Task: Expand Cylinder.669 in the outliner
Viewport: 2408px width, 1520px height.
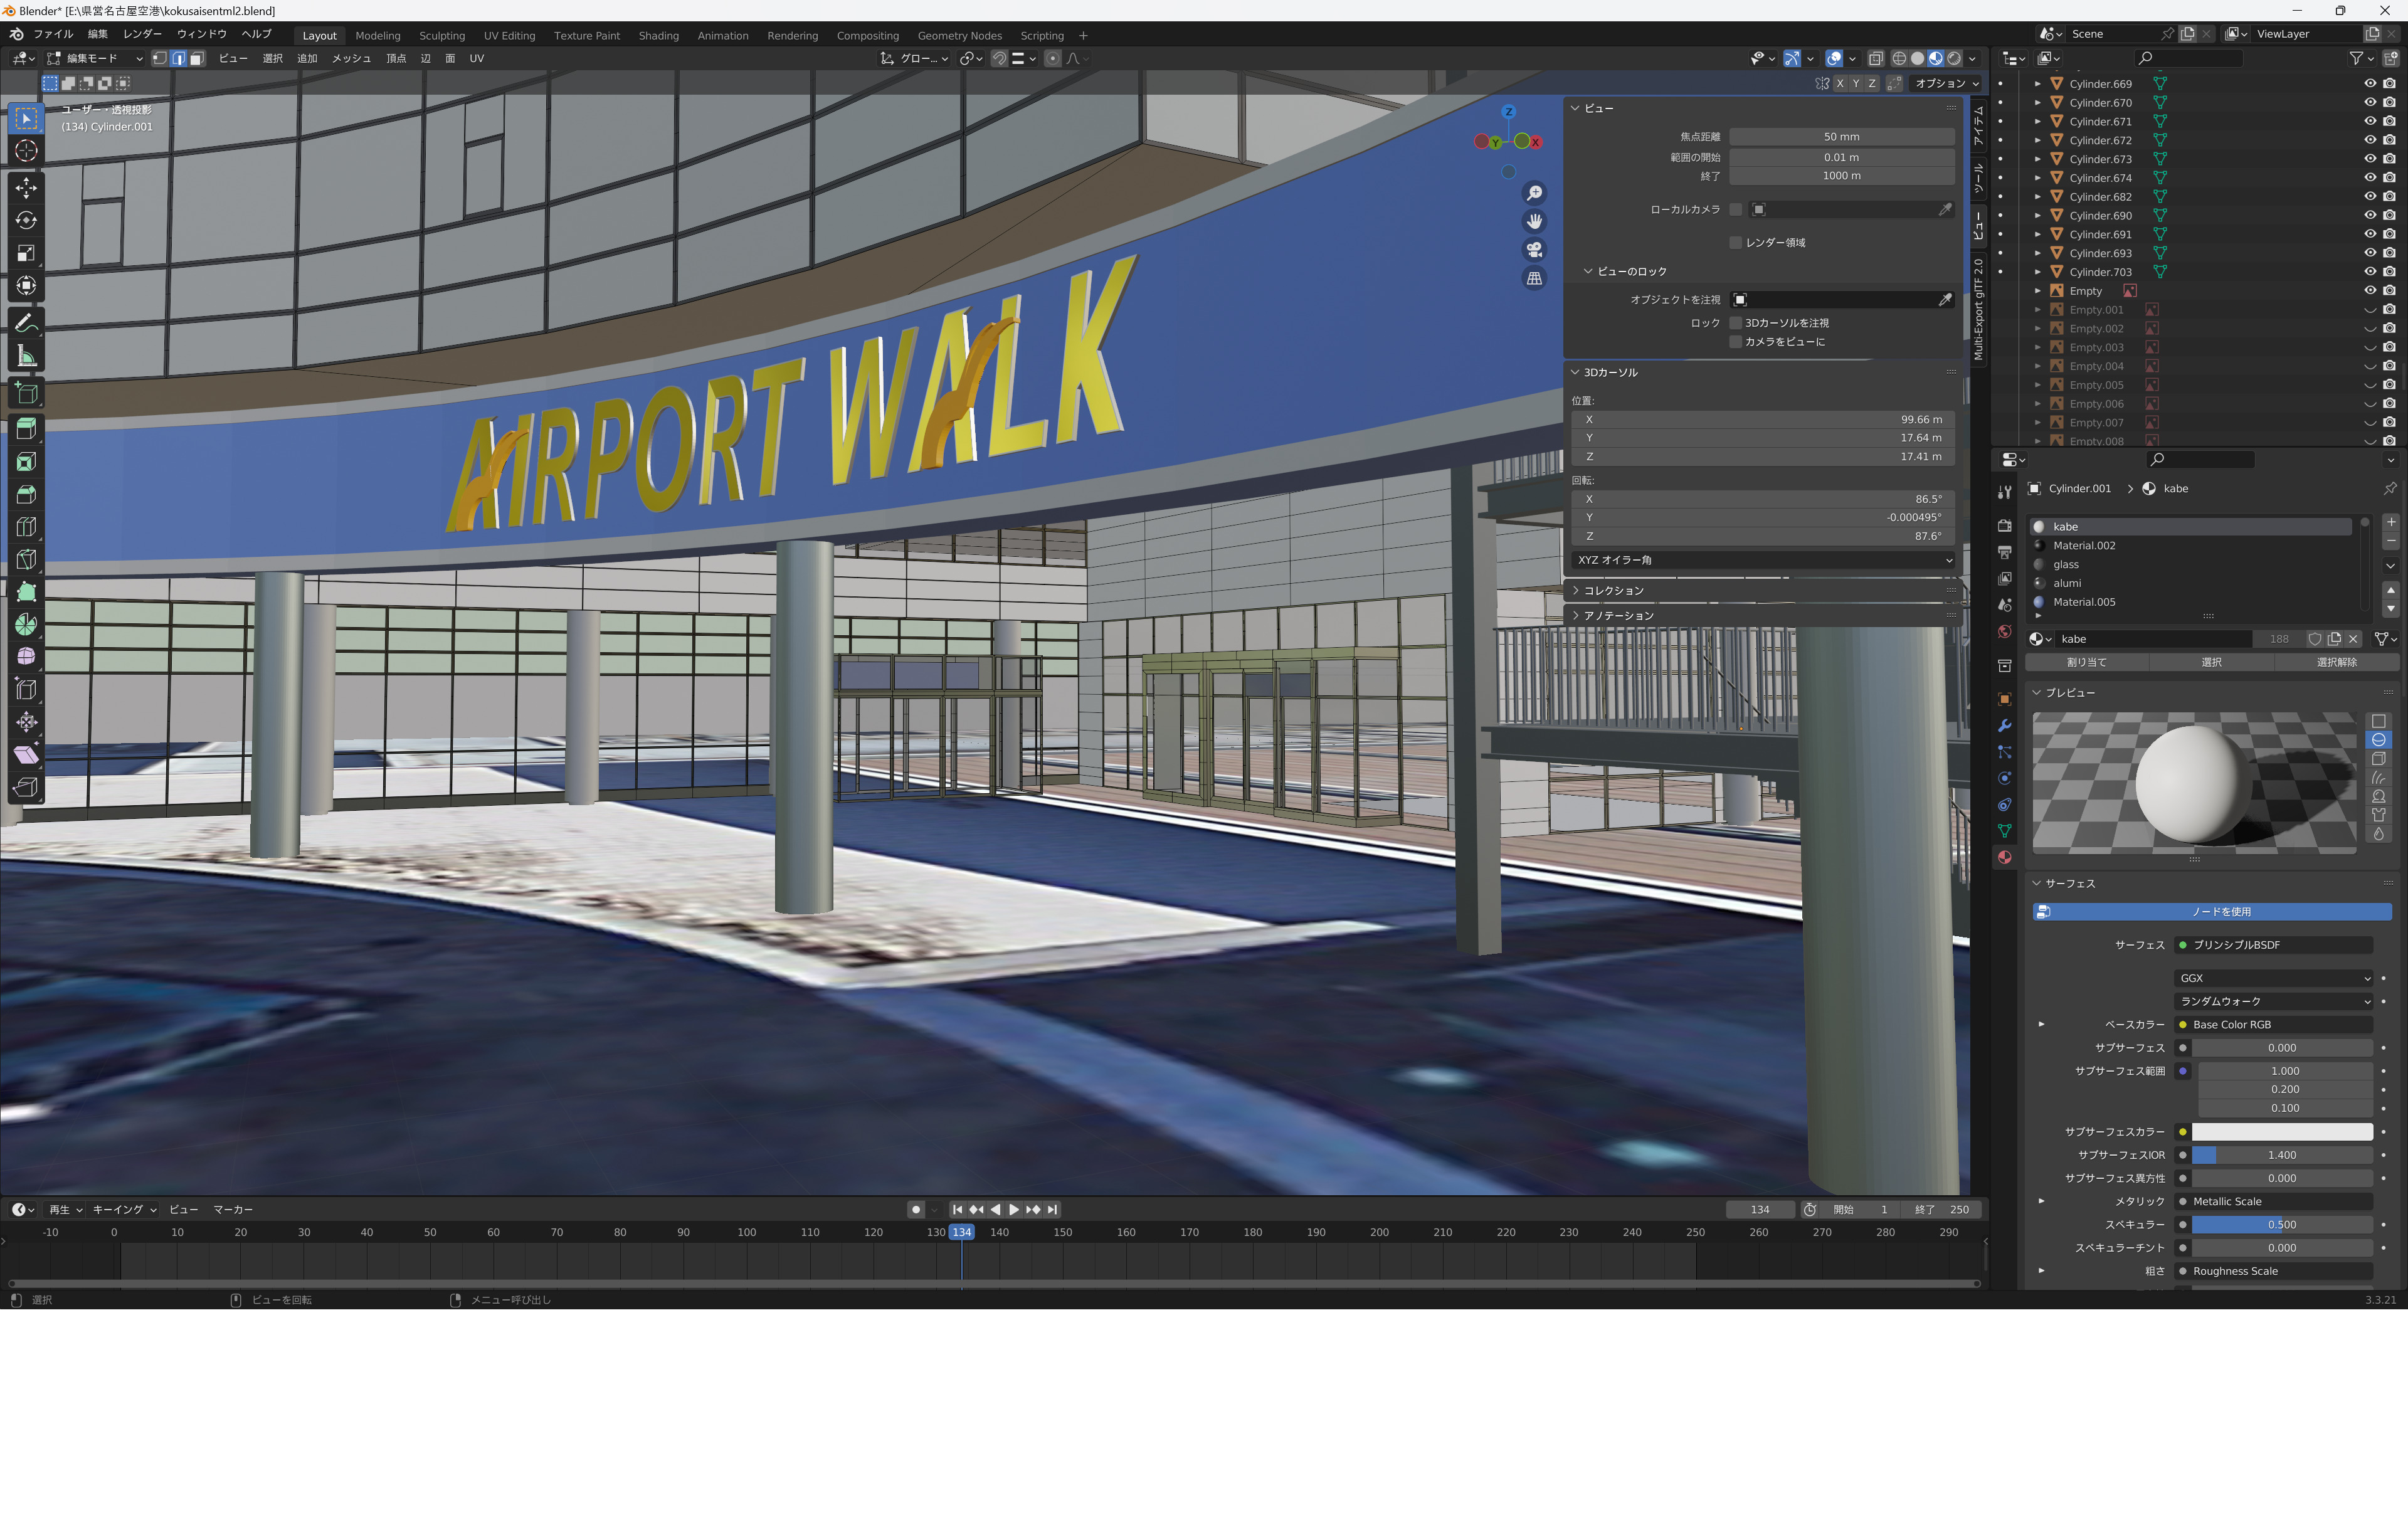Action: click(2037, 84)
